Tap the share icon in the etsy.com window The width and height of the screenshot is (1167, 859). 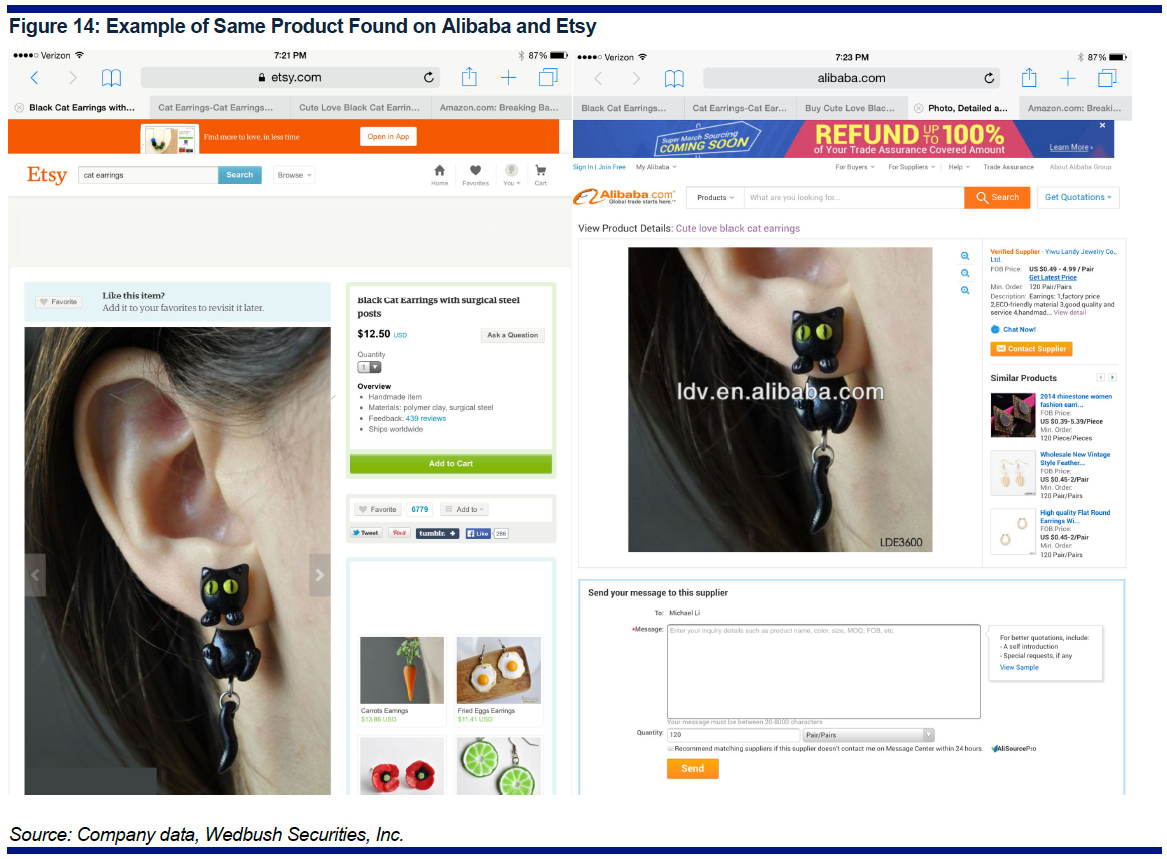[469, 77]
